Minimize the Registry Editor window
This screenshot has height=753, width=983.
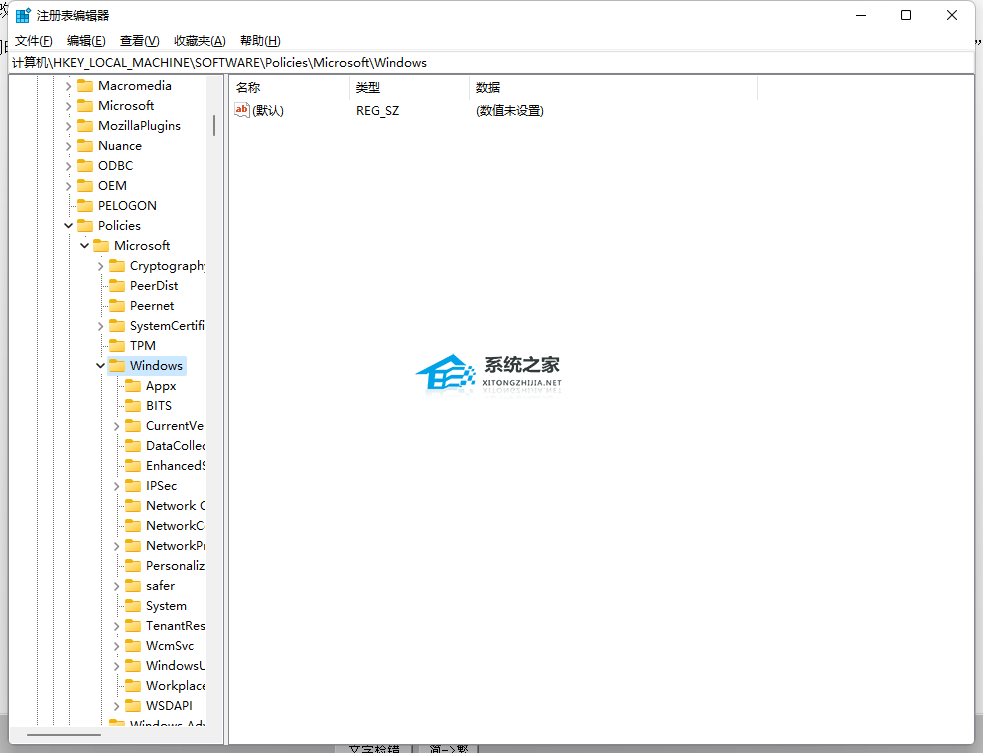tap(861, 15)
